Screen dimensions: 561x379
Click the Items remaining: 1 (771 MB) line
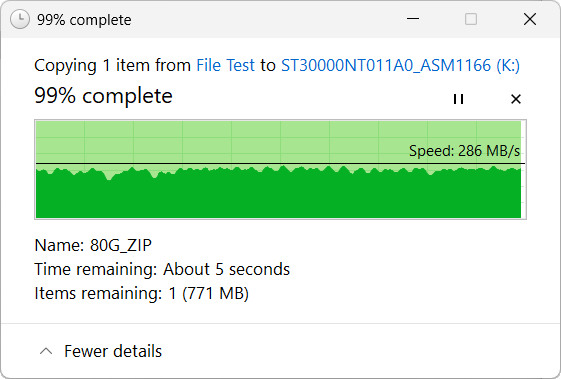141,293
